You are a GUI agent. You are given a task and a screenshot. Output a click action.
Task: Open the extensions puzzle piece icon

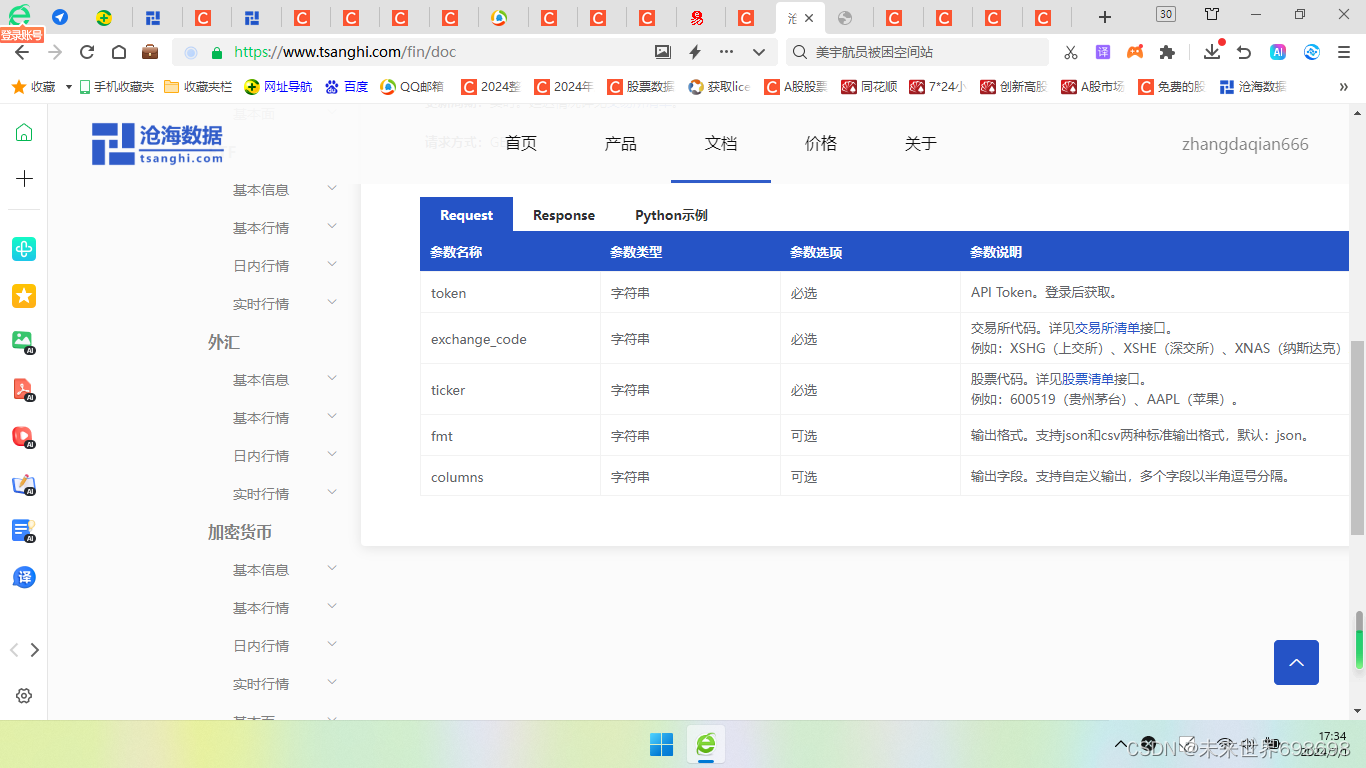point(1167,52)
